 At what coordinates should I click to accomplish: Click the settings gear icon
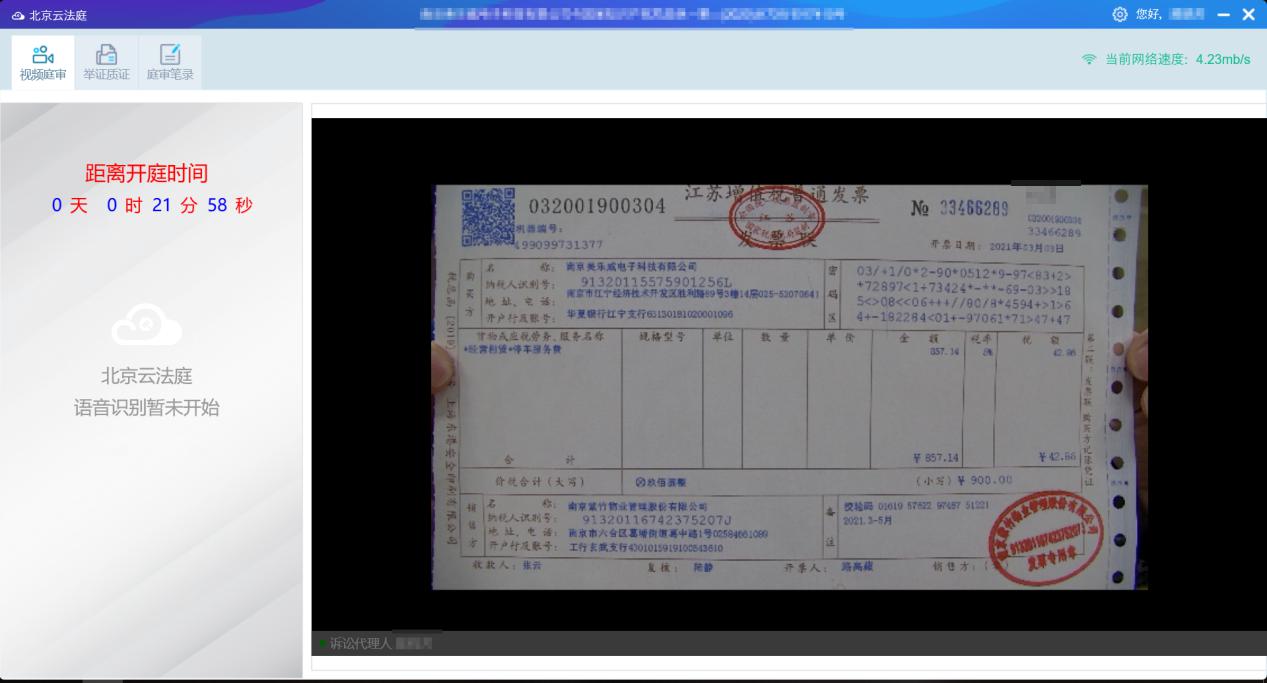tap(1119, 14)
